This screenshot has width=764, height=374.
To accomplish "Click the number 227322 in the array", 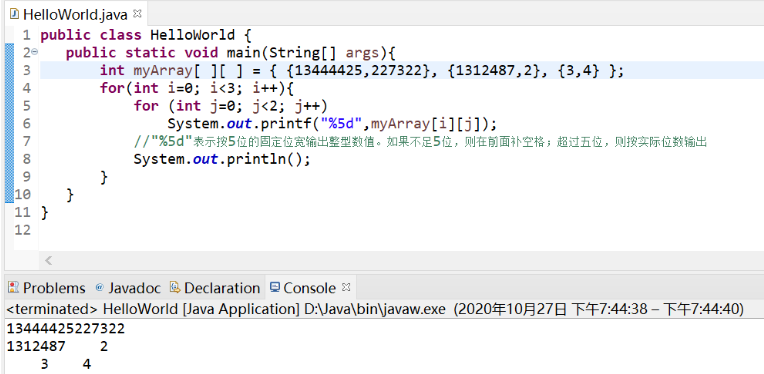I will coord(396,71).
